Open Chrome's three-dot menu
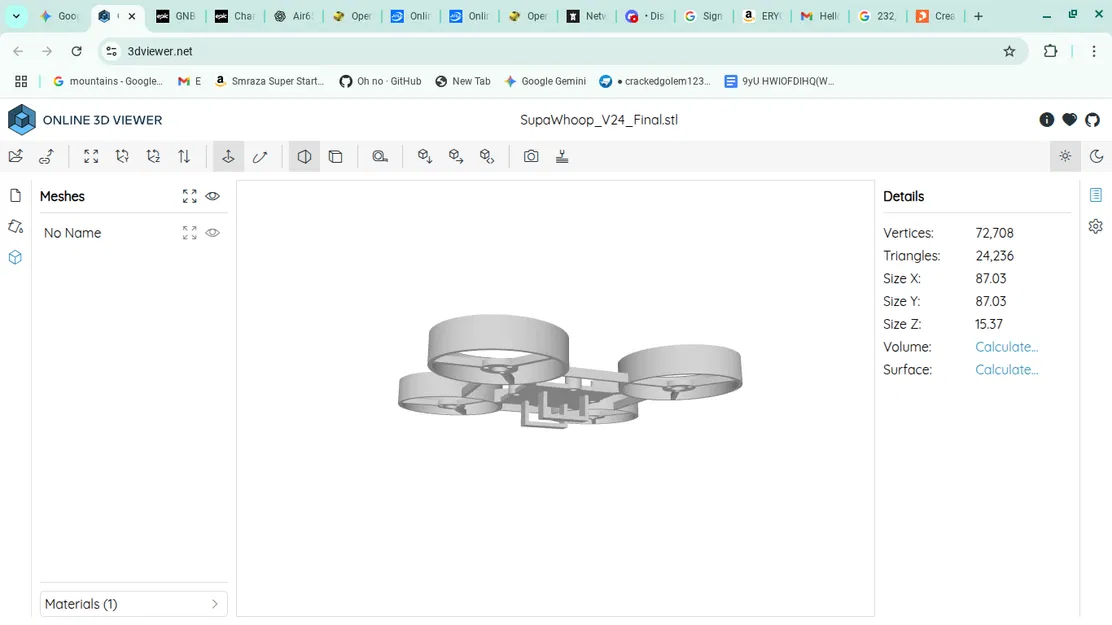The height and width of the screenshot is (625, 1112). coord(1095,51)
